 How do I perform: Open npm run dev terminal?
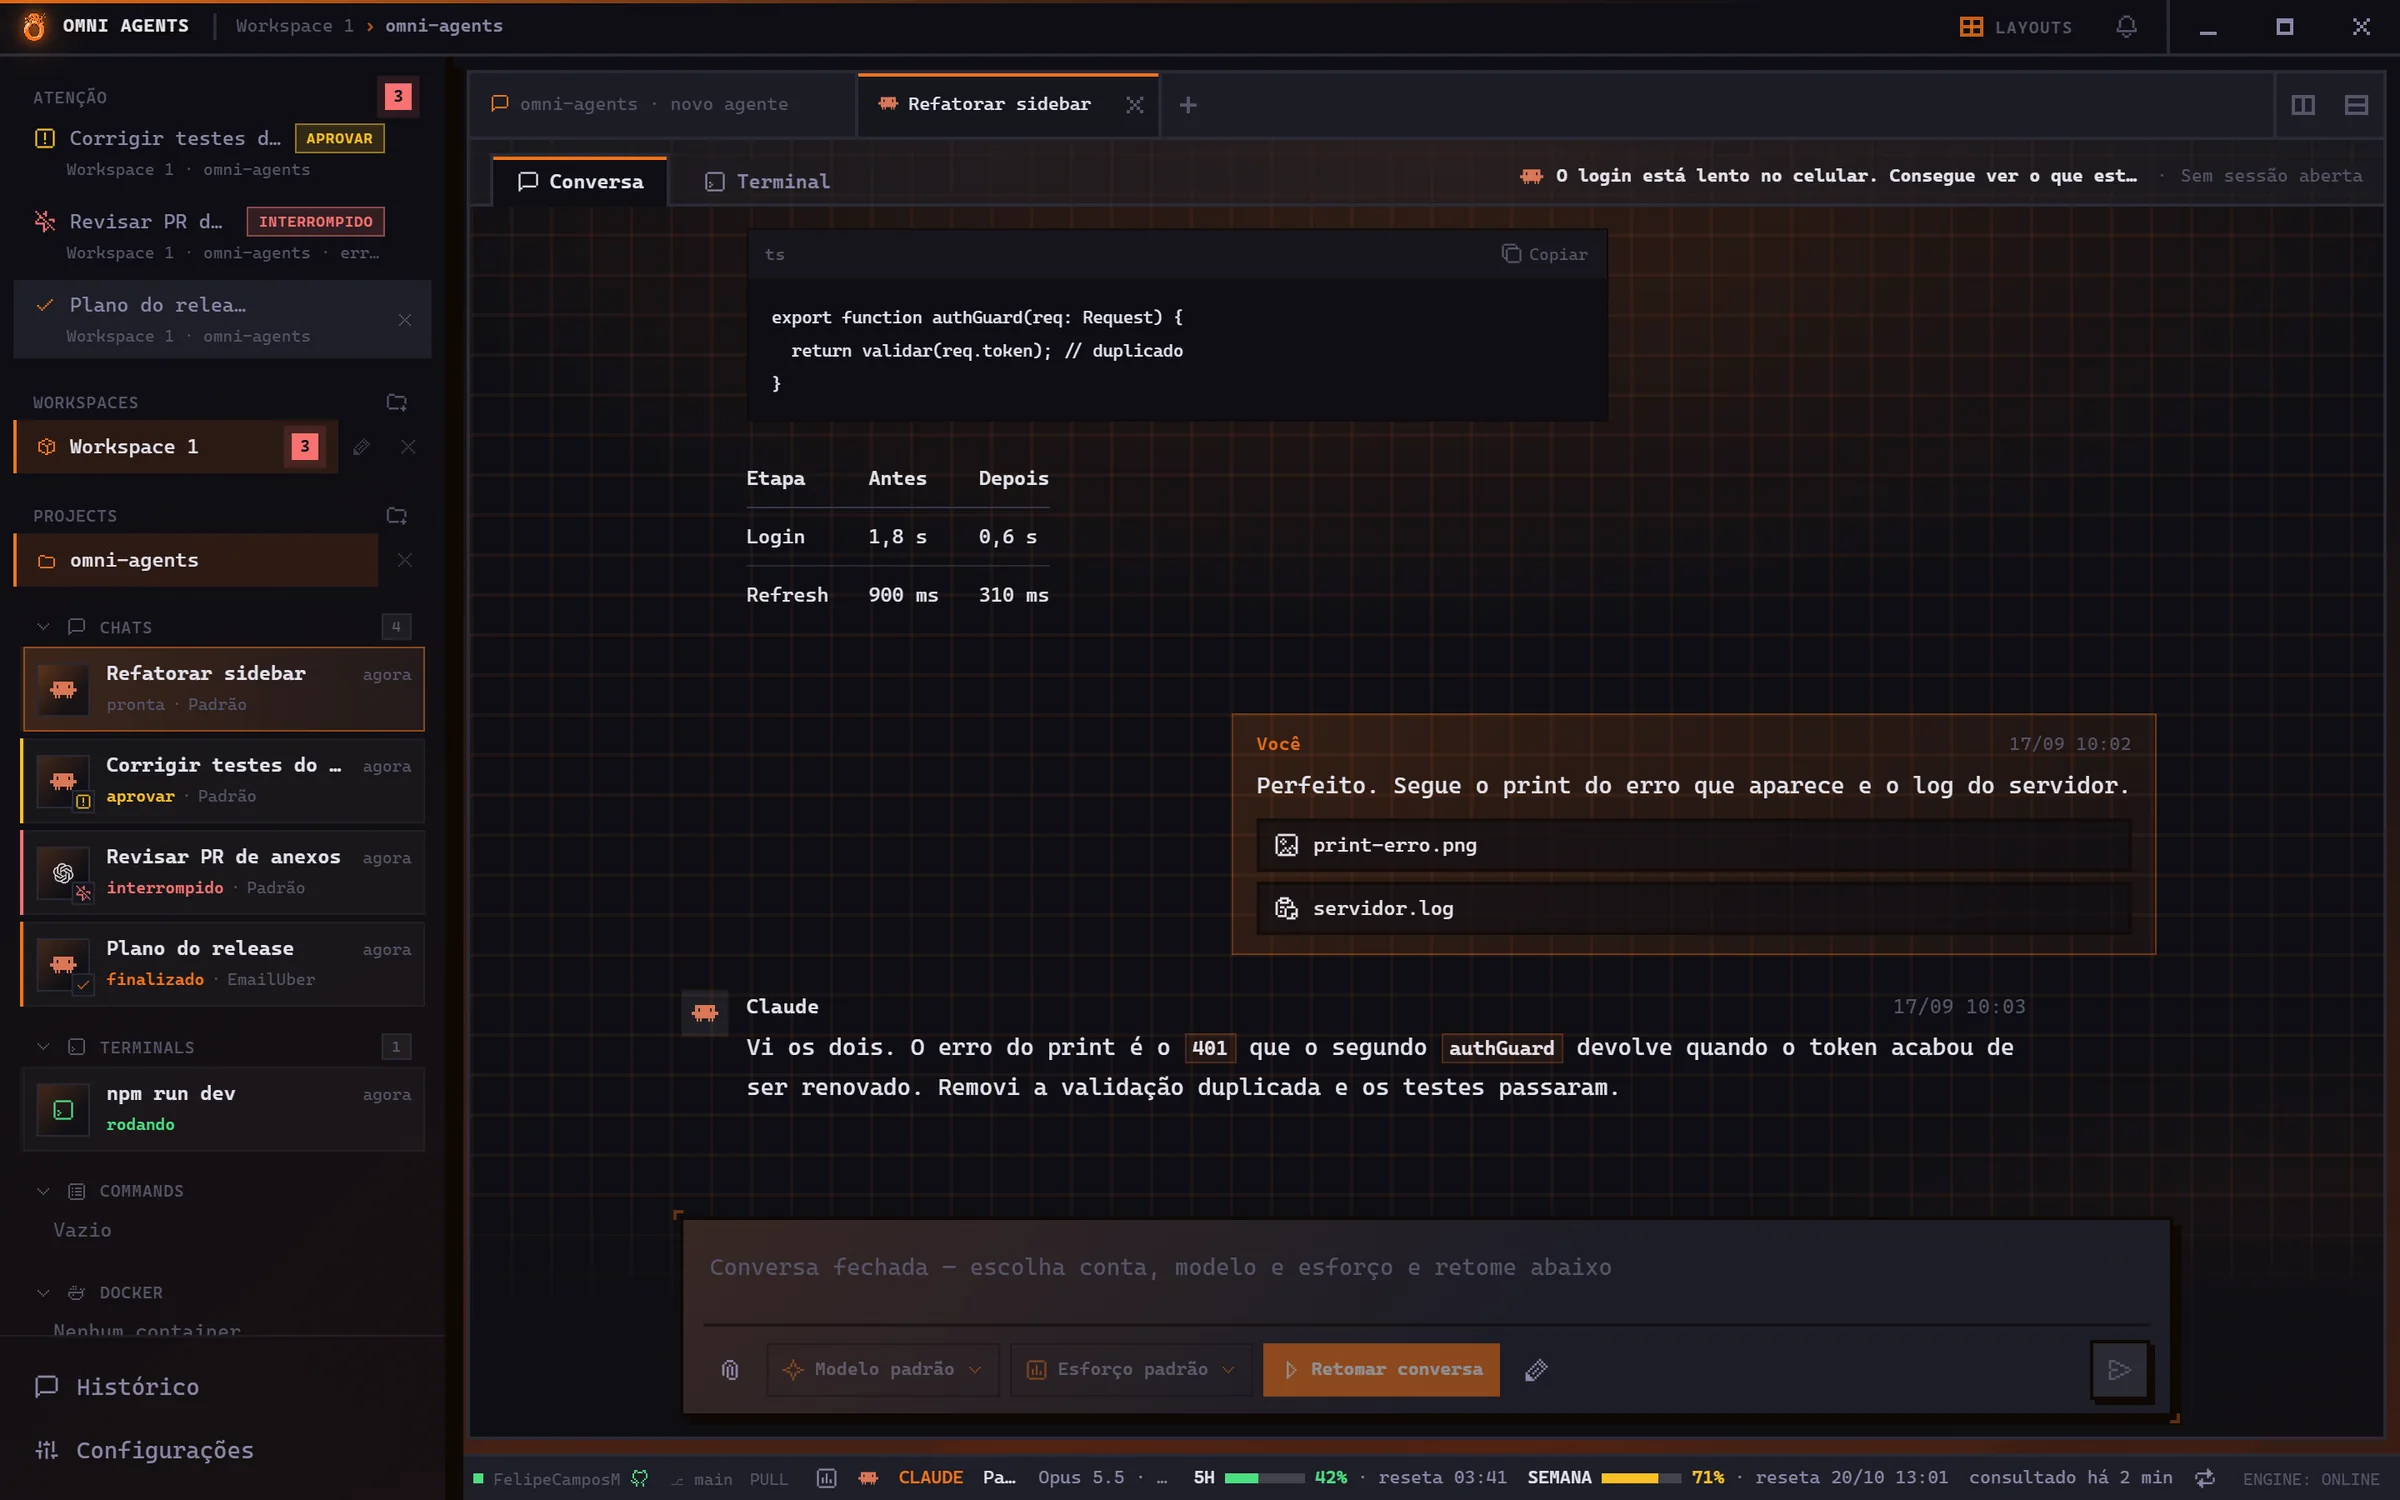[223, 1108]
